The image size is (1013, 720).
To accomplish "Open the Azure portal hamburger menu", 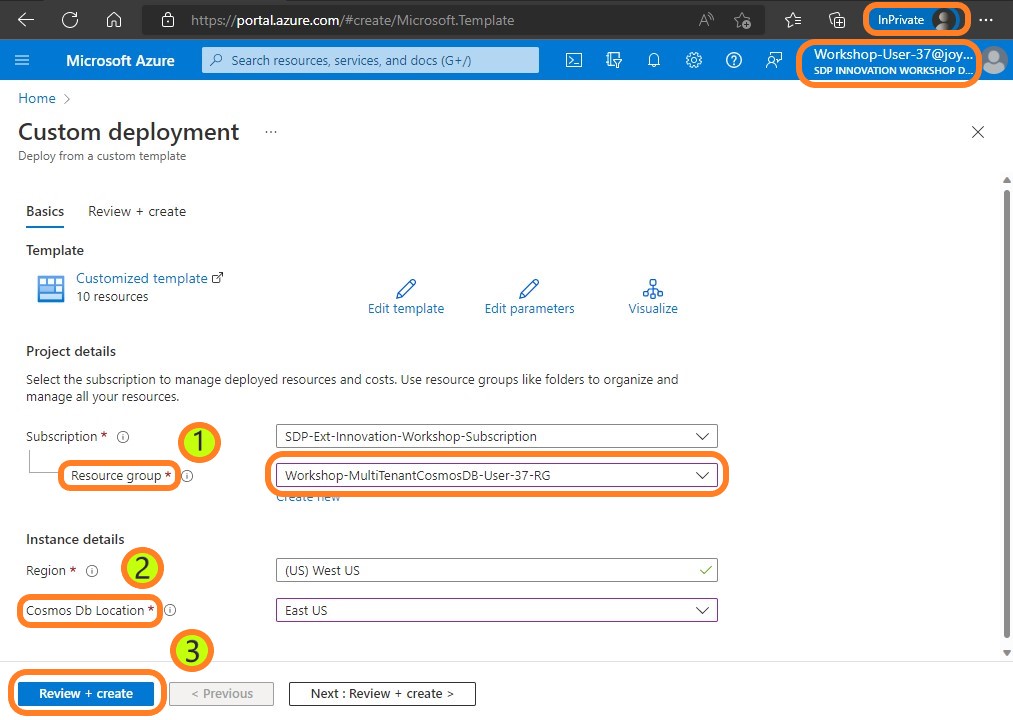I will pos(22,60).
